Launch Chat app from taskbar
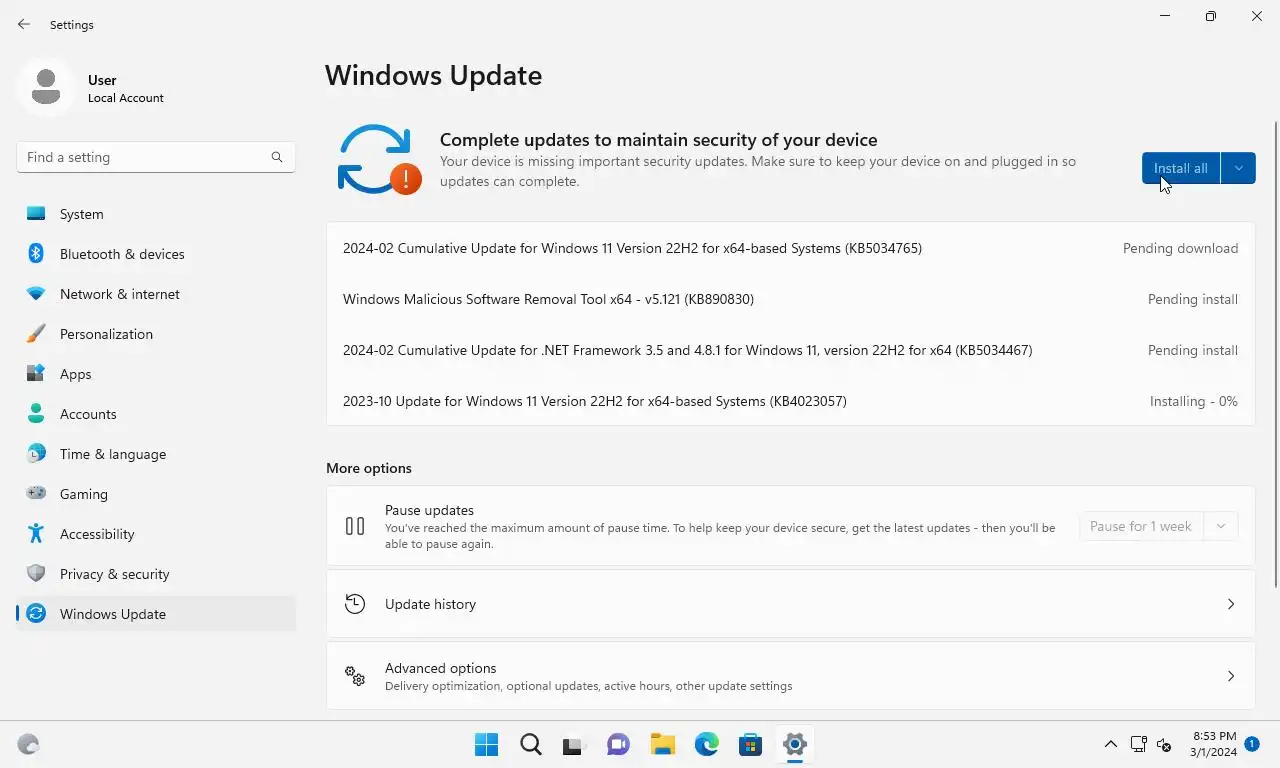This screenshot has width=1280, height=768. [x=619, y=744]
